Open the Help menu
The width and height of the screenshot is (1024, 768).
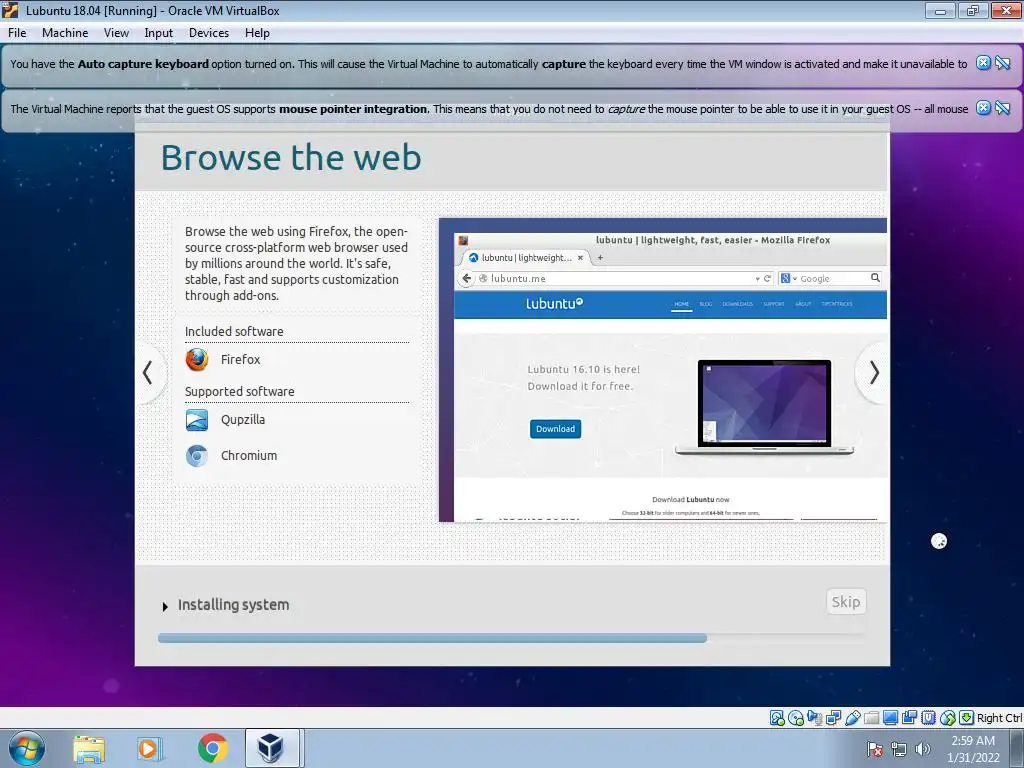click(x=257, y=33)
